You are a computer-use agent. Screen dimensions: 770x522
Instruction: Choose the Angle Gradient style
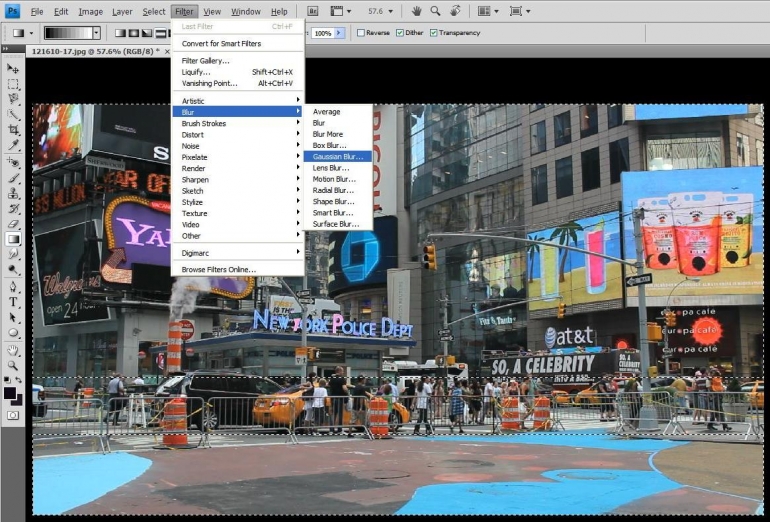(x=147, y=33)
